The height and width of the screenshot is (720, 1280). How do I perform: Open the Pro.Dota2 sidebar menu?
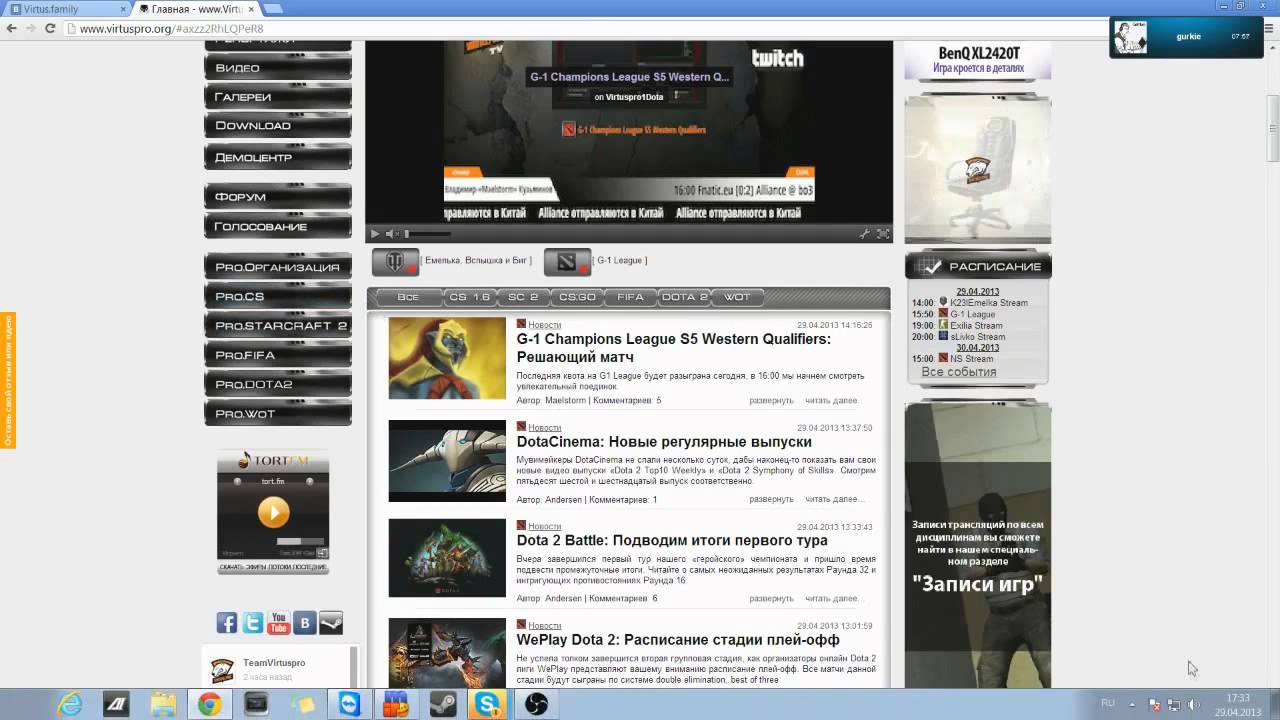(278, 384)
